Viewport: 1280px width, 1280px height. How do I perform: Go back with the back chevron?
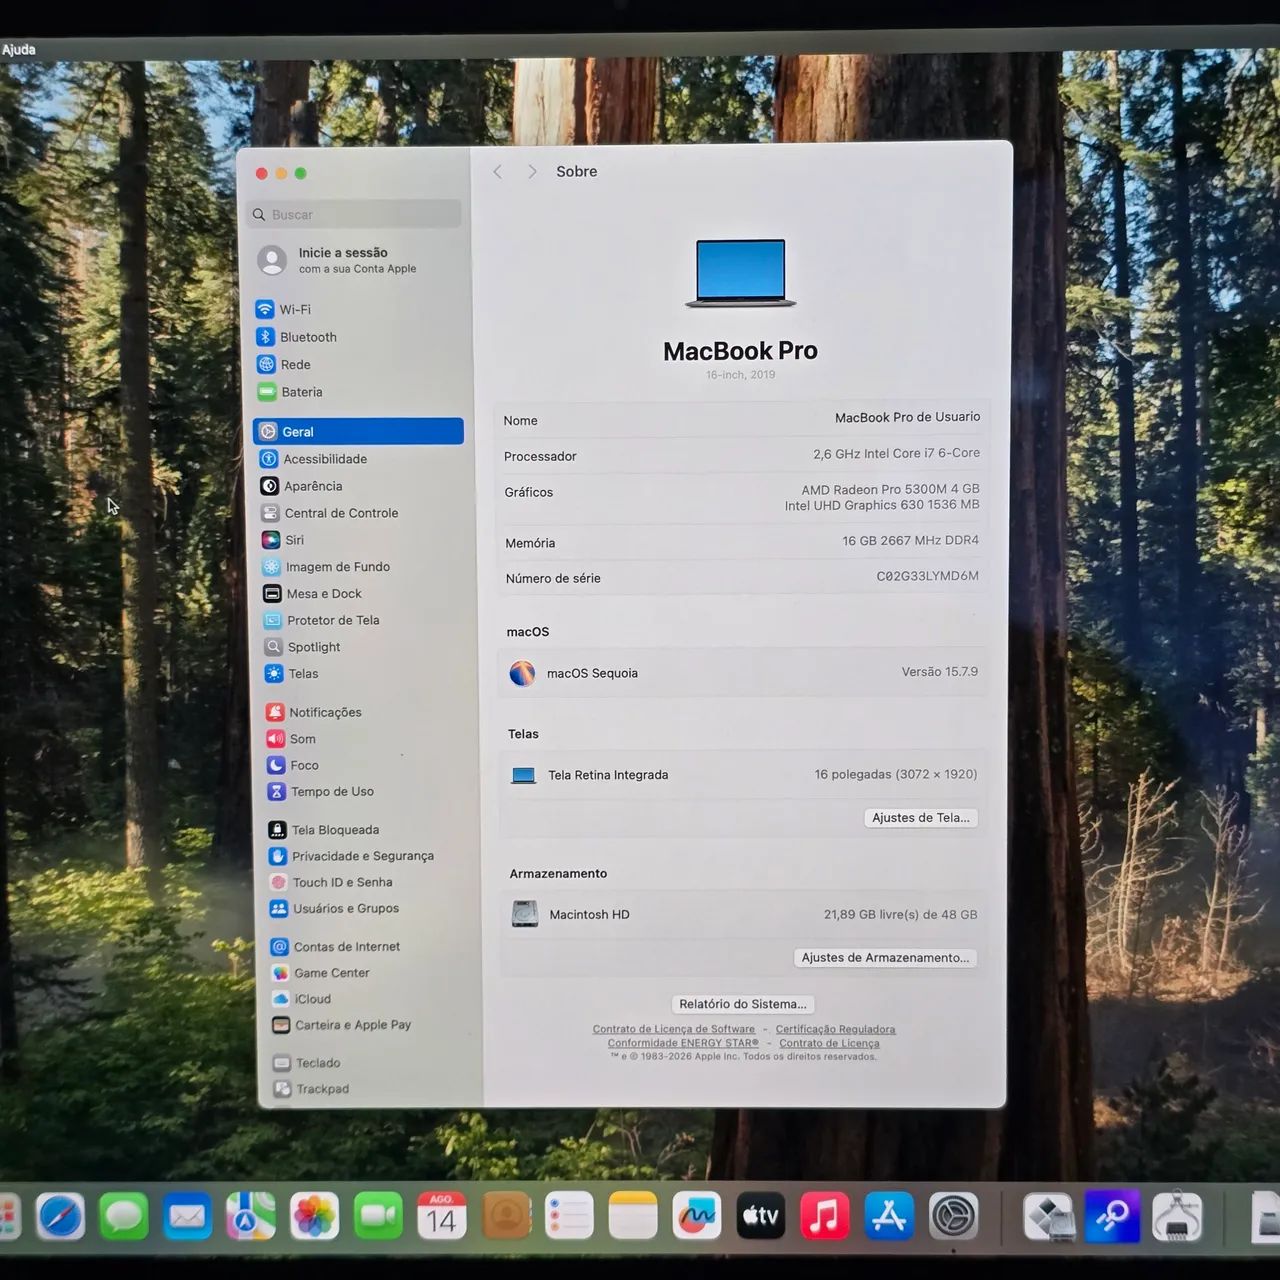(498, 172)
